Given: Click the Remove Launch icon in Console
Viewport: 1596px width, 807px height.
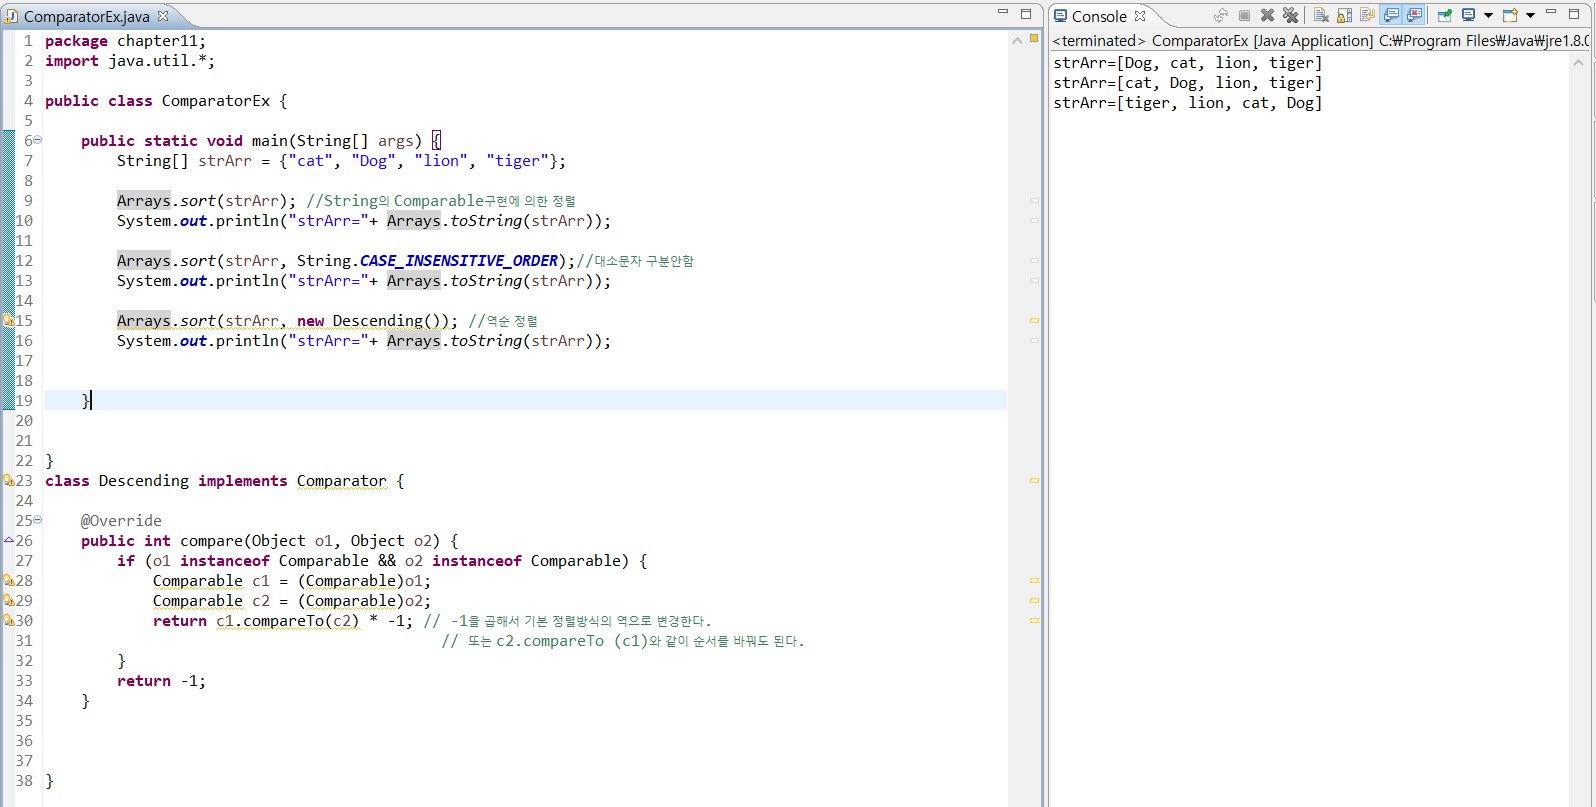Looking at the screenshot, I should click(x=1267, y=15).
